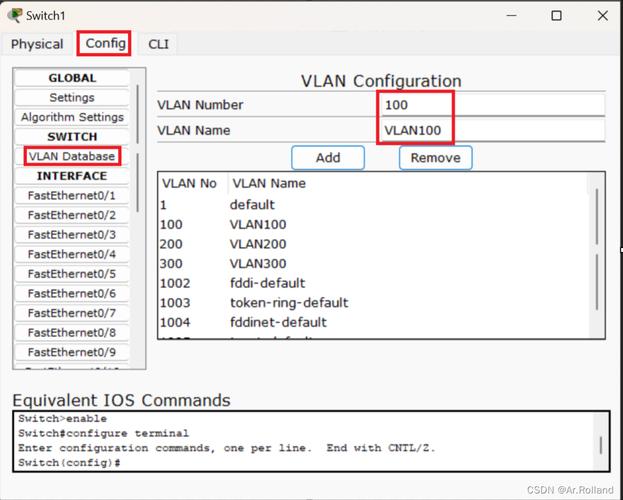
Task: Click the VLAN No column header
Action: click(x=190, y=183)
